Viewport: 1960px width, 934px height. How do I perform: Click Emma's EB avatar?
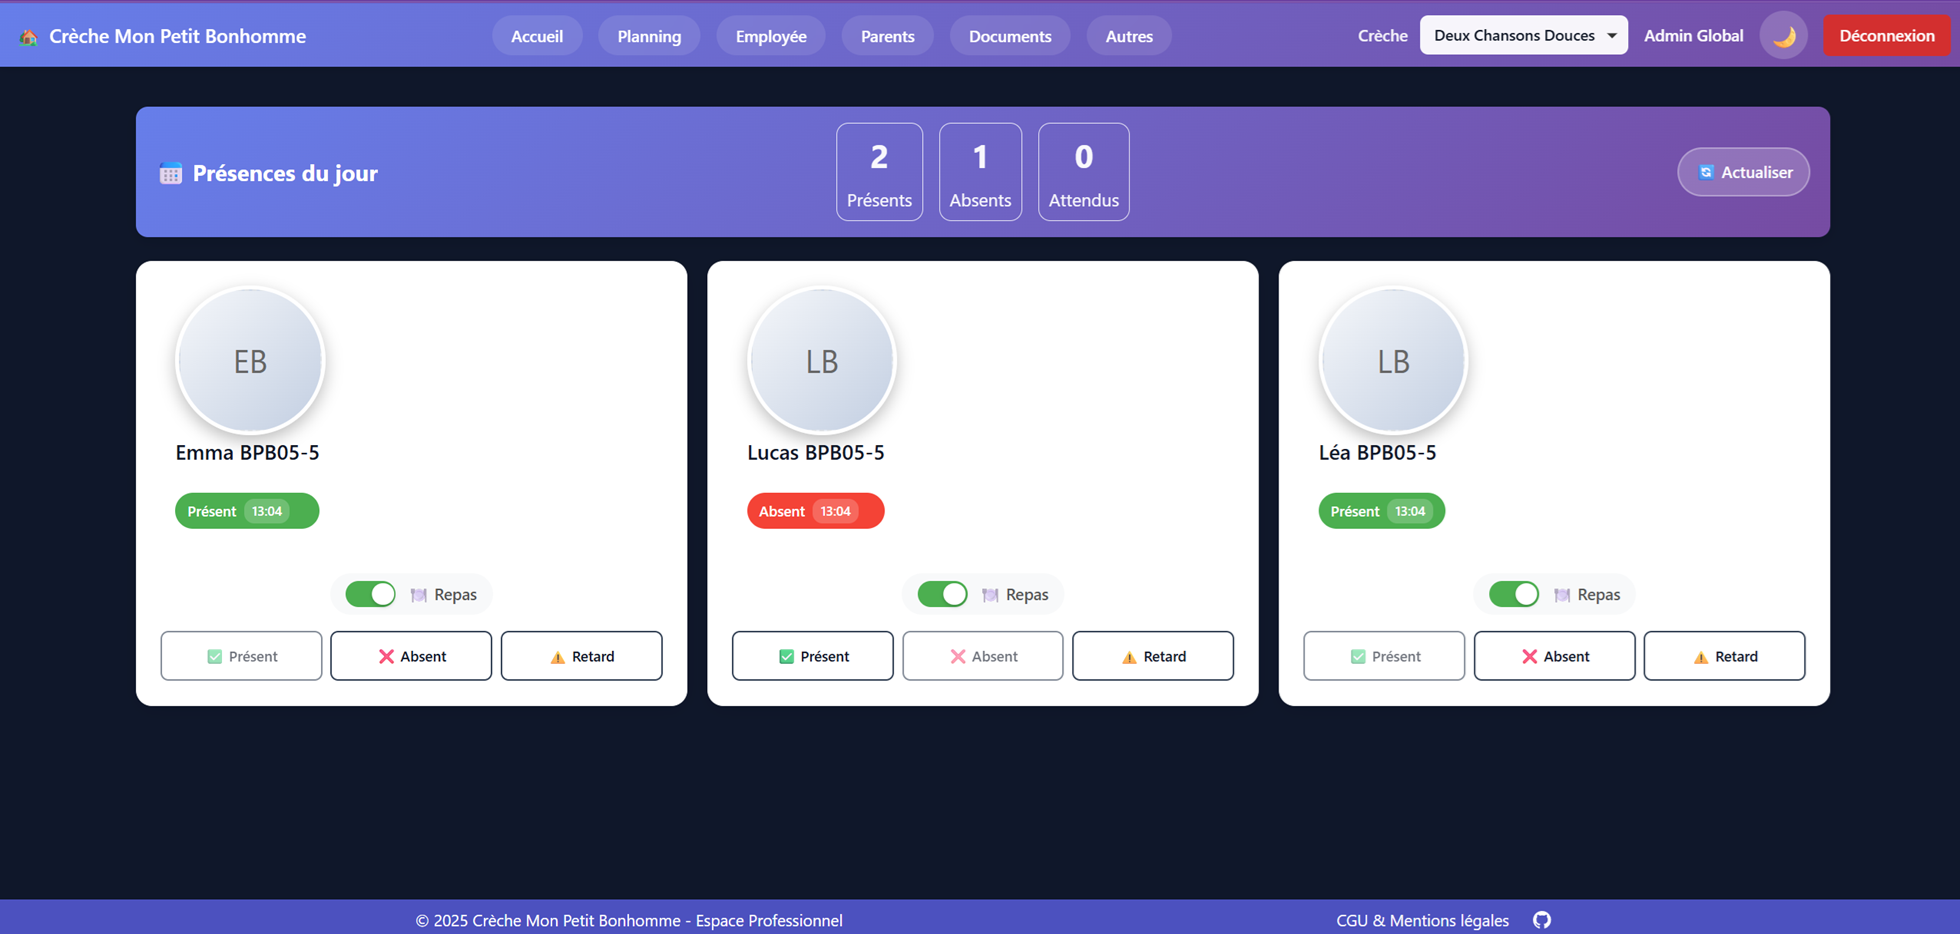[x=250, y=361]
